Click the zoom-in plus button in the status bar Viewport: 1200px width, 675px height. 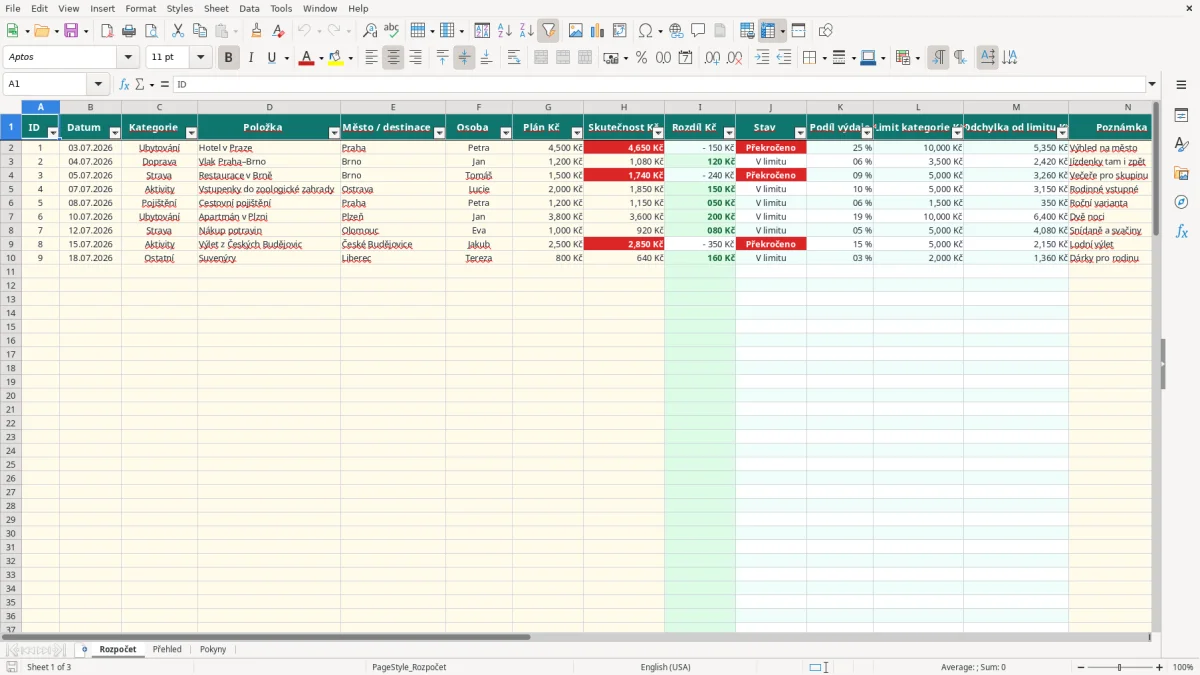[x=1160, y=667]
